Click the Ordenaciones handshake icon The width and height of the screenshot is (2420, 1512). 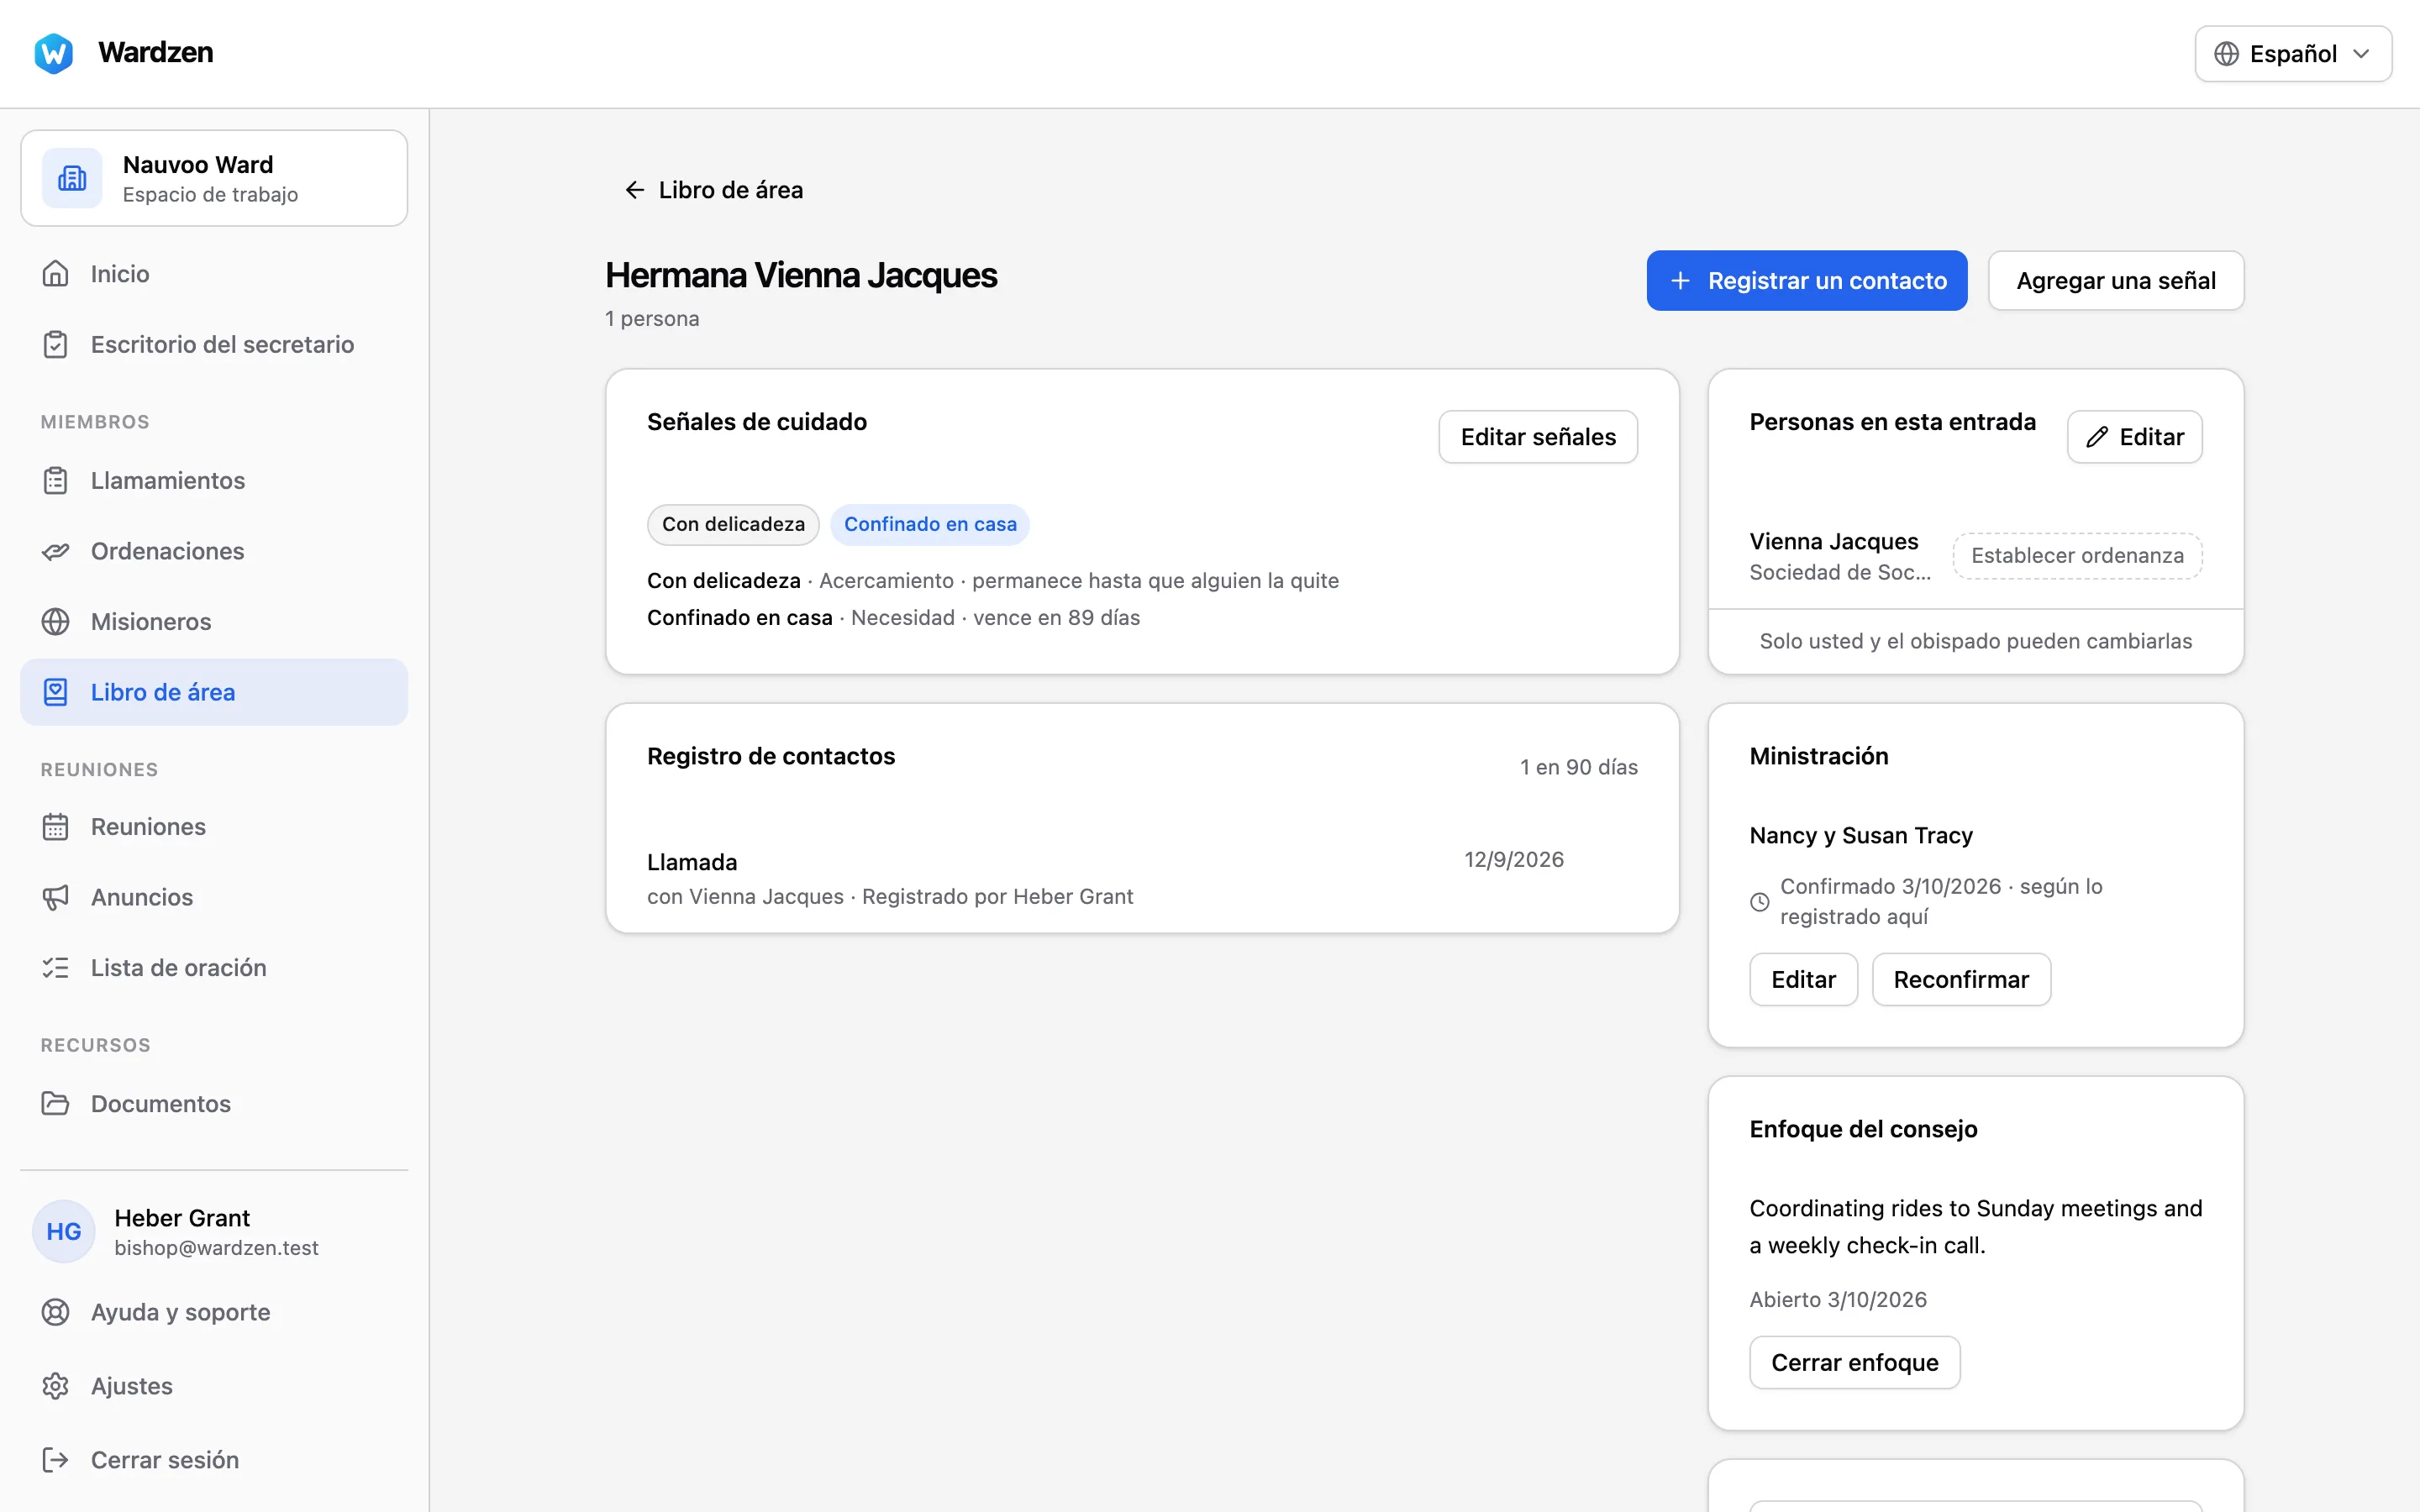(x=56, y=551)
